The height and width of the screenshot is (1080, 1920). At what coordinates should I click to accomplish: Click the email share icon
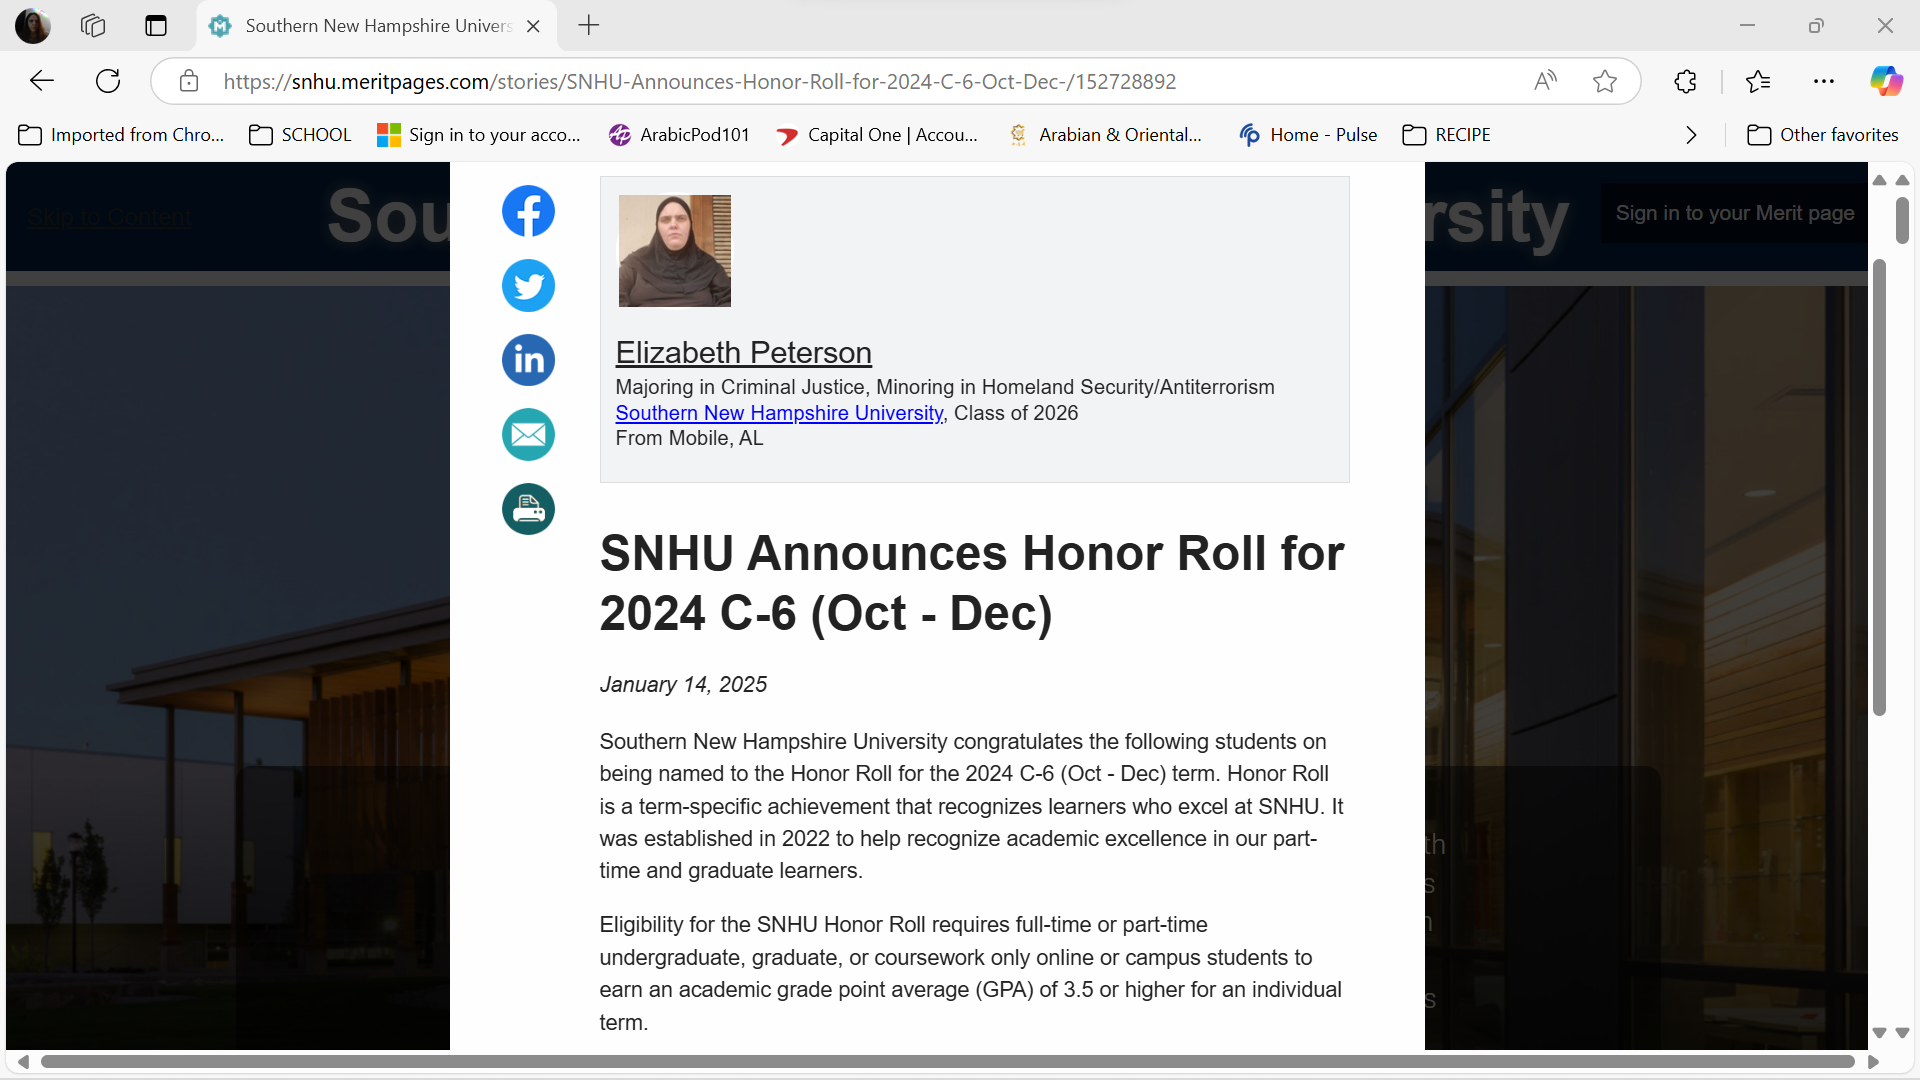(528, 435)
